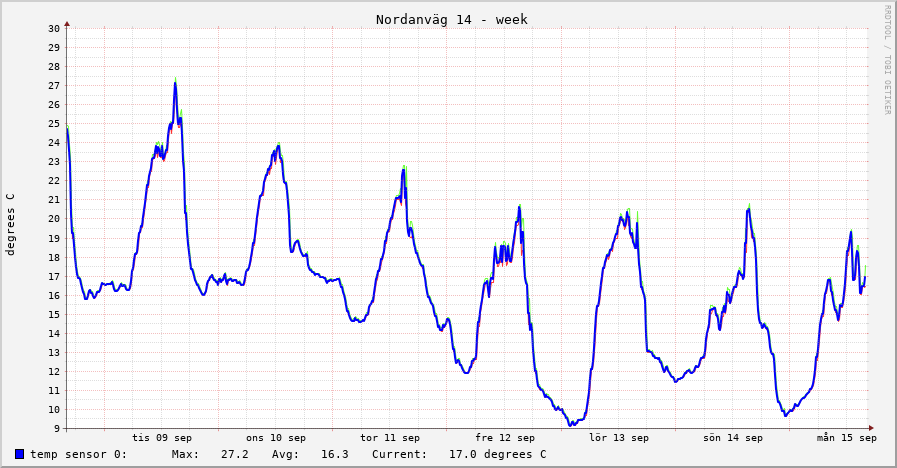Click the y-axis value 15
This screenshot has width=897, height=468.
point(54,314)
